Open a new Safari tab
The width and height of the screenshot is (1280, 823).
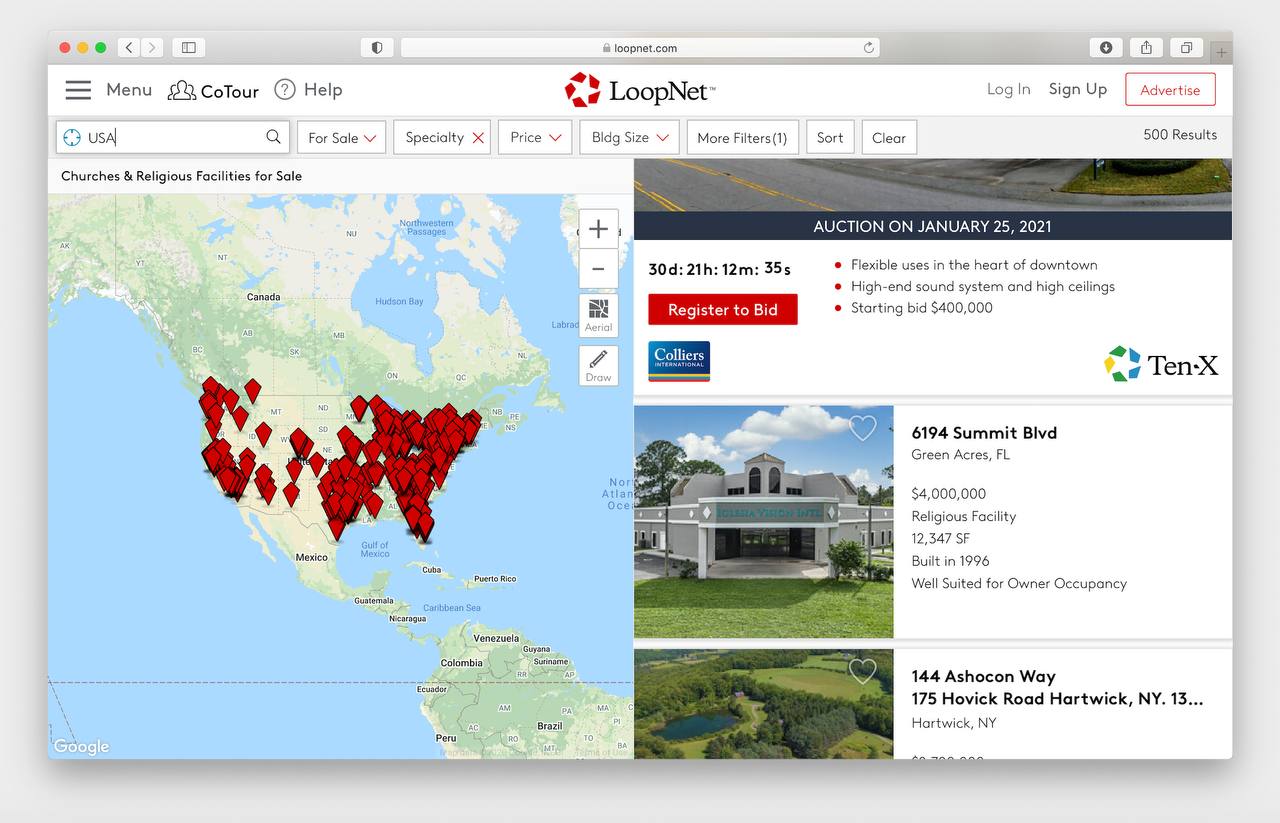(1222, 52)
